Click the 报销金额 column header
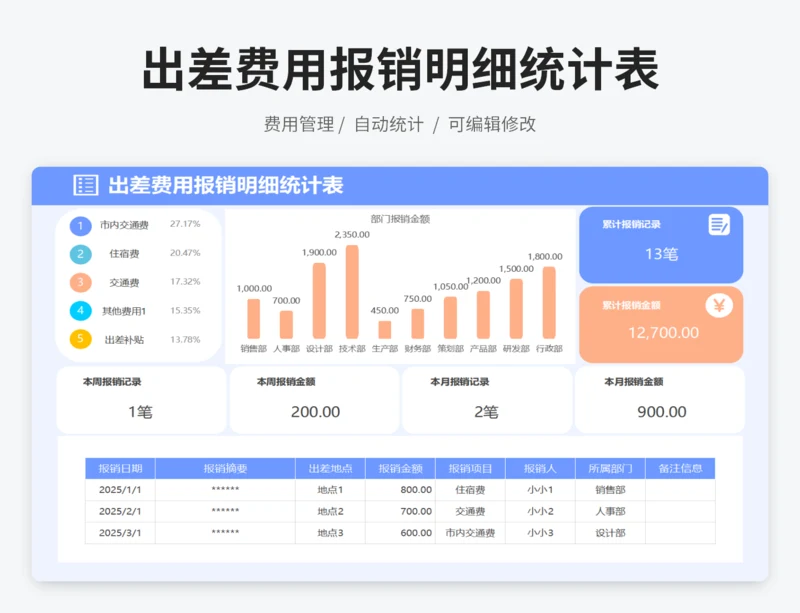800x613 pixels. pos(401,469)
